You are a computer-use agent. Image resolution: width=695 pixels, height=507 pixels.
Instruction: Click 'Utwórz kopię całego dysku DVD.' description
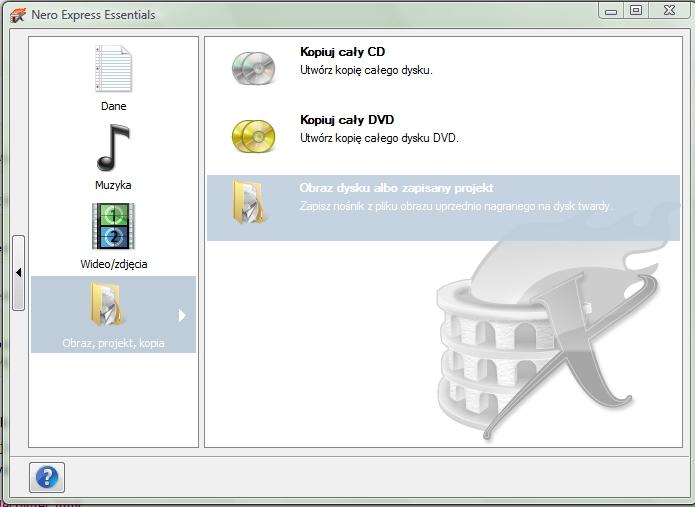[x=379, y=138]
